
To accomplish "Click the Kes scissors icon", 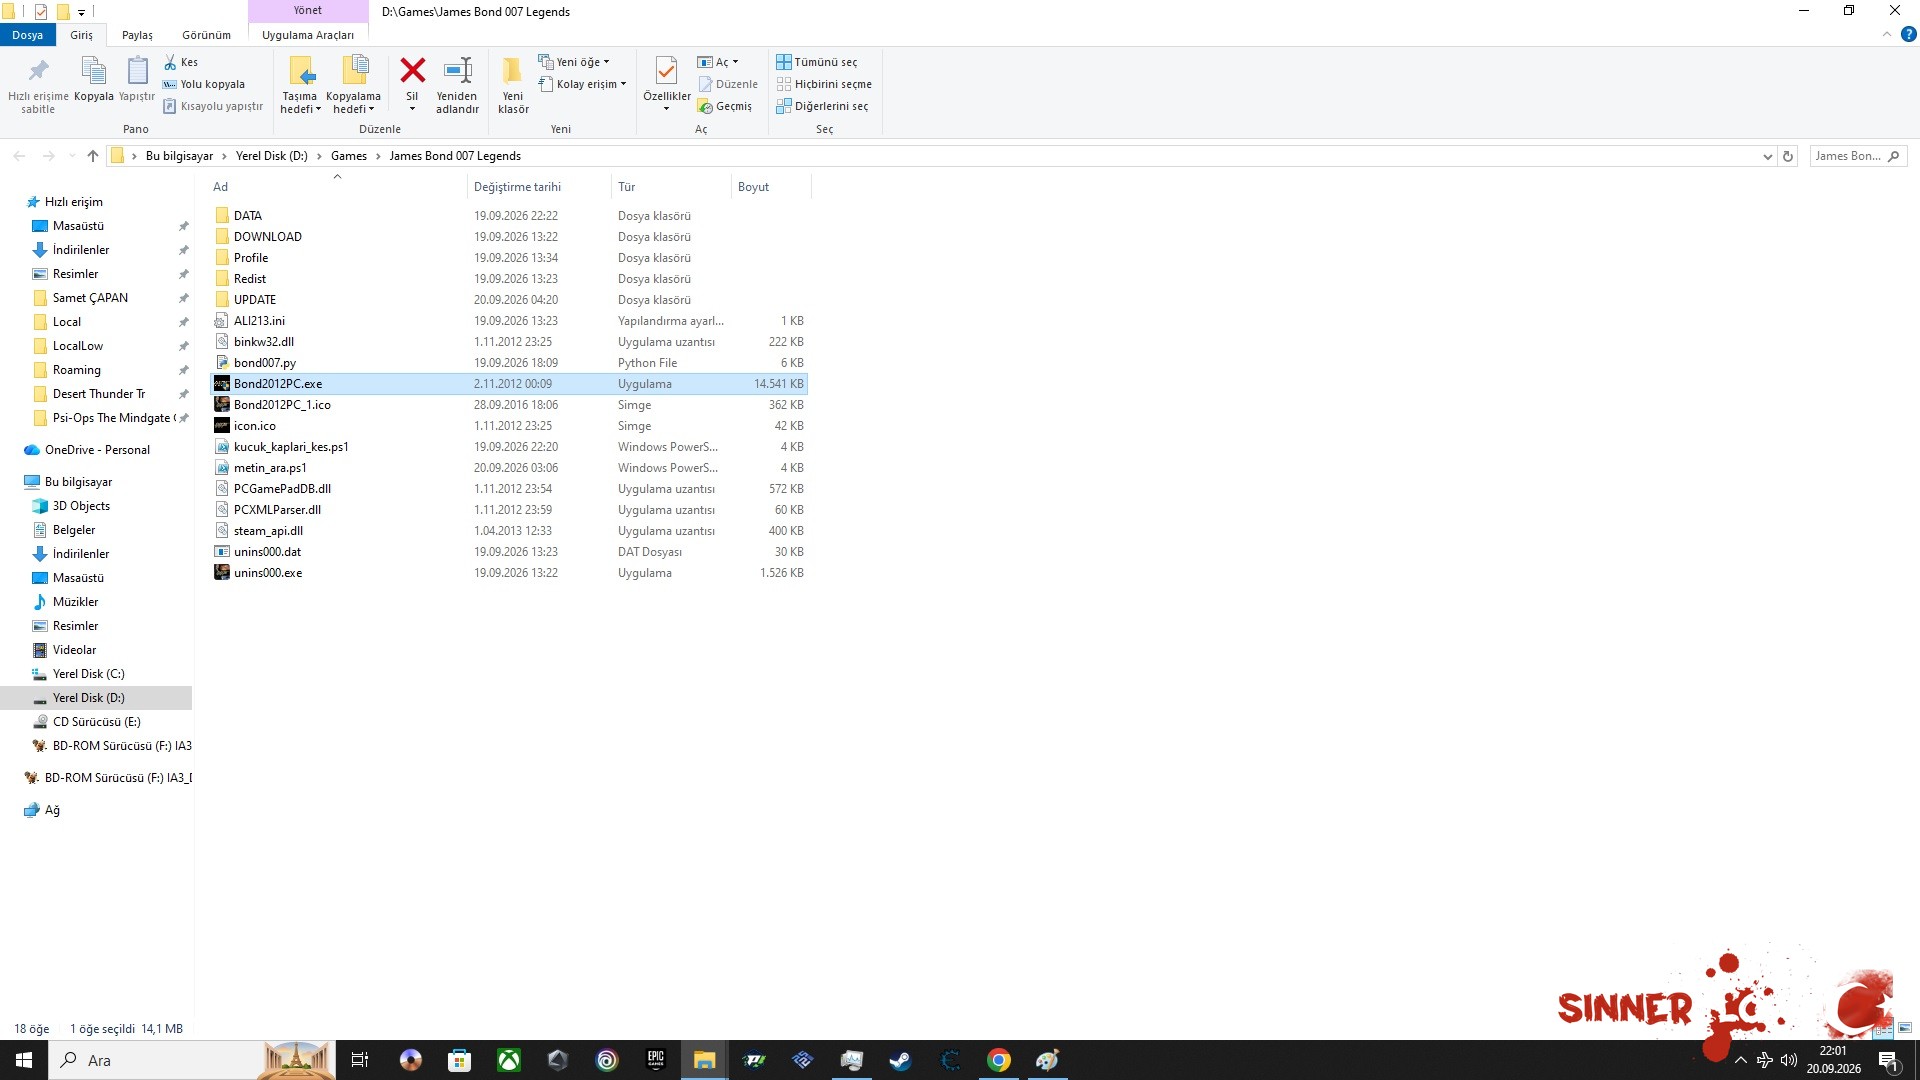I will coord(170,62).
